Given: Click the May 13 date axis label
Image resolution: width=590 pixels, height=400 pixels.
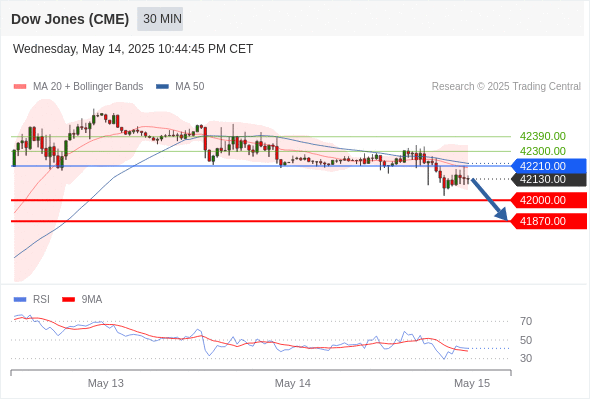Looking at the screenshot, I should [106, 383].
